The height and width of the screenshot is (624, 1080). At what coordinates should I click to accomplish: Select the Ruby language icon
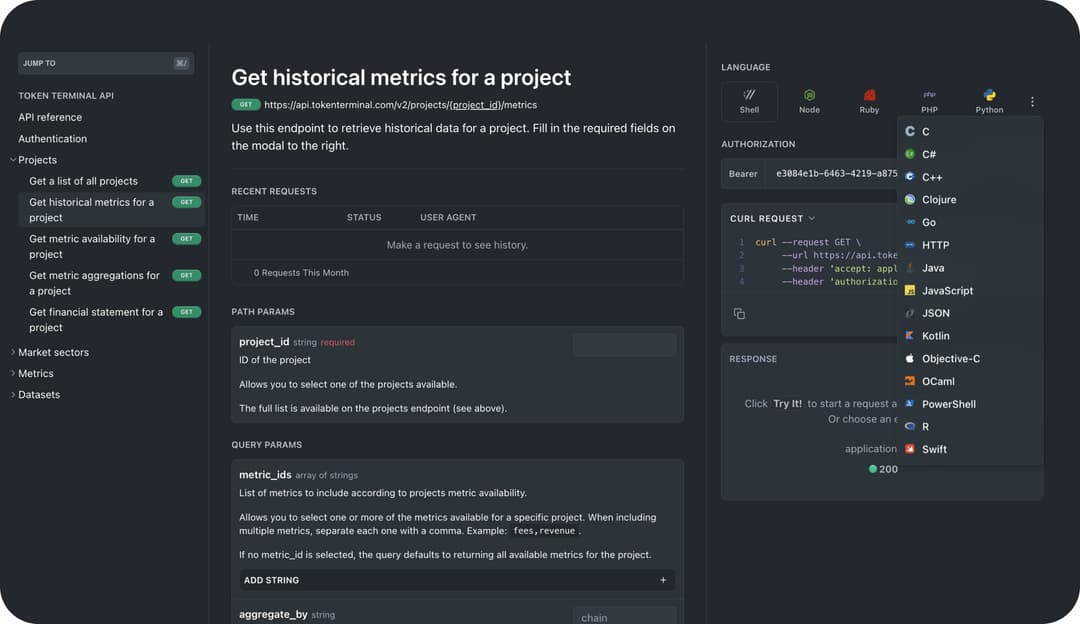[x=869, y=101]
